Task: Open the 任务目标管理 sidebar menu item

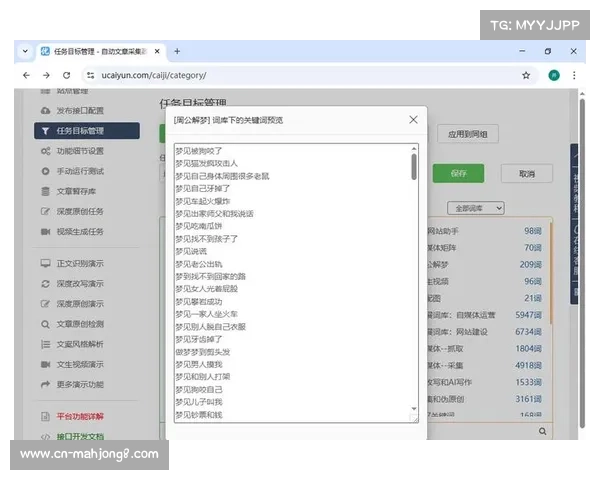Action: (x=79, y=131)
